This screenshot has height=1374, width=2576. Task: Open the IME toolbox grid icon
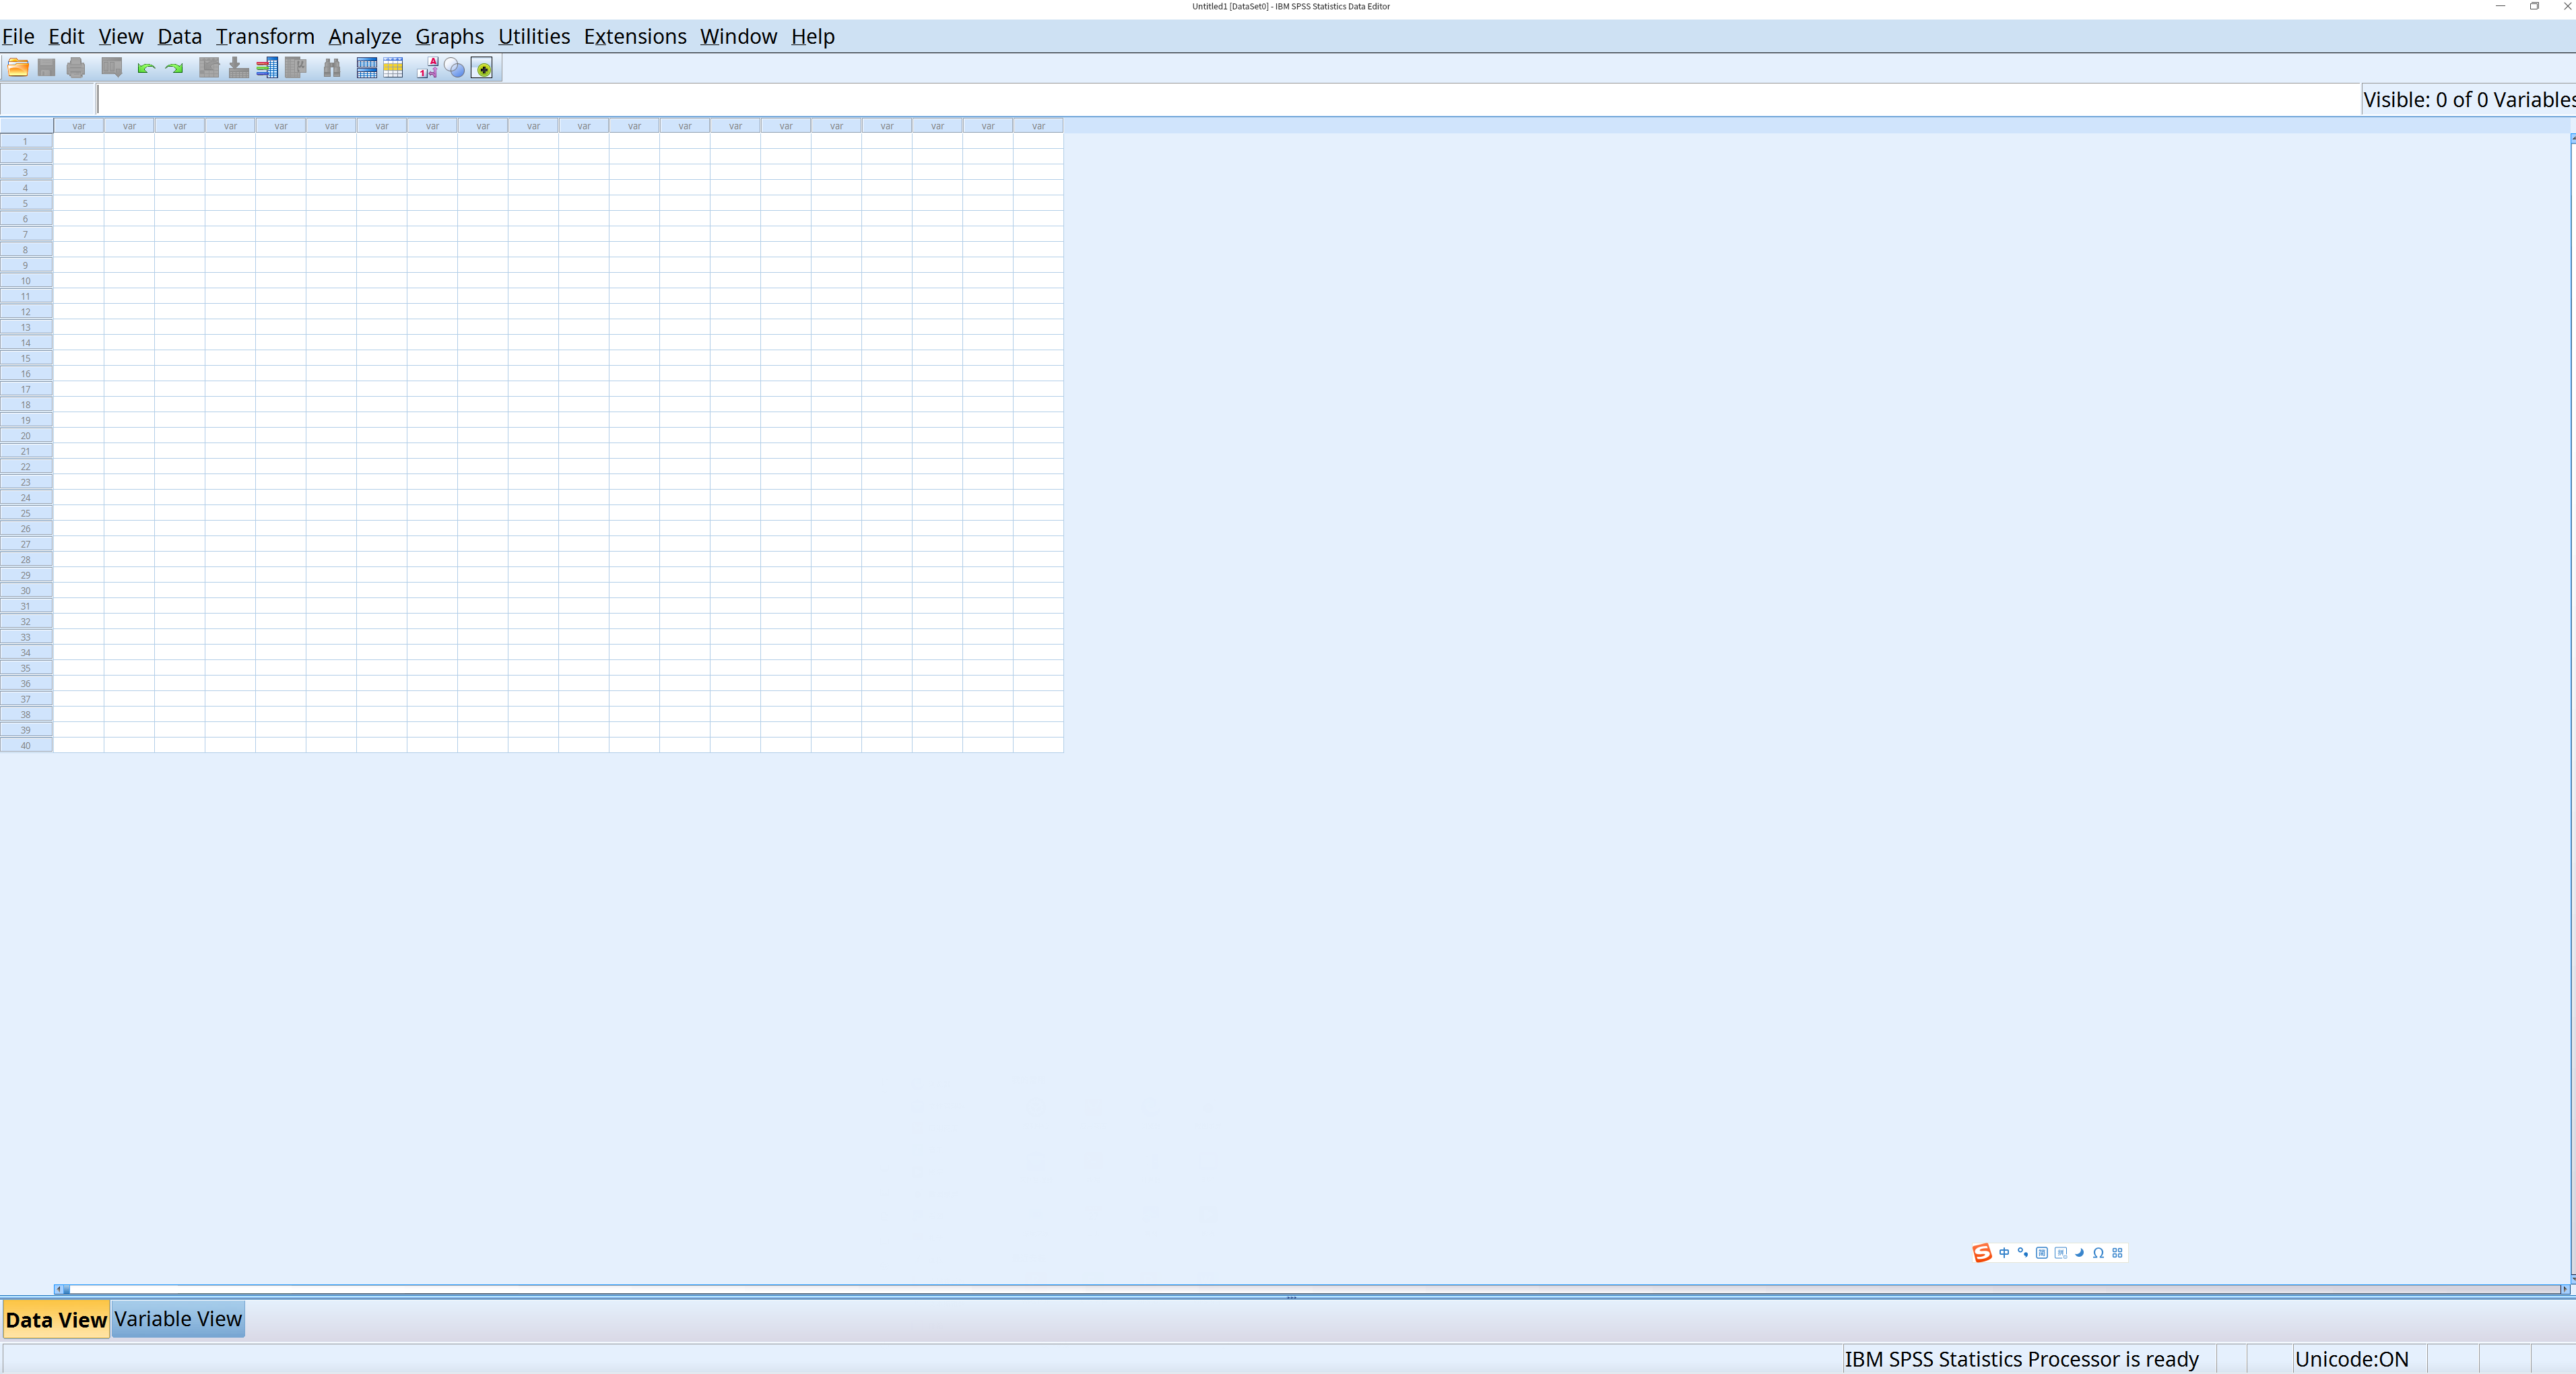click(2118, 1253)
